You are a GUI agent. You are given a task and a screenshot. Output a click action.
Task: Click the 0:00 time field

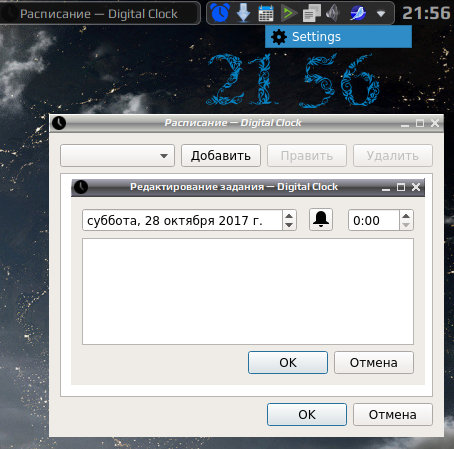374,220
